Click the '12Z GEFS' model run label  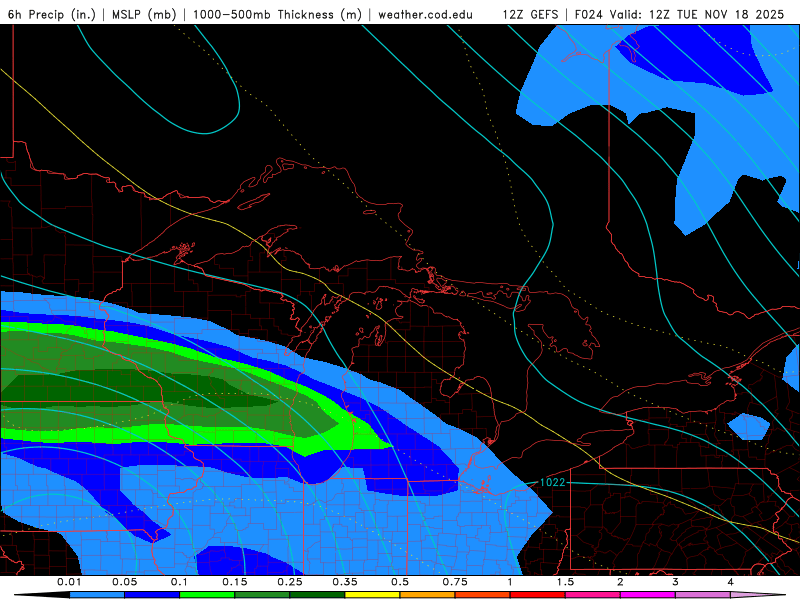pos(531,14)
